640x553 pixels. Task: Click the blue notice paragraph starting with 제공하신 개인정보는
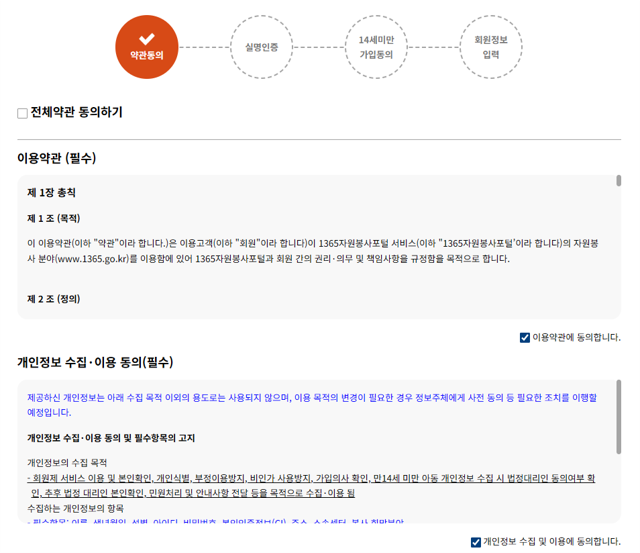[x=310, y=404]
